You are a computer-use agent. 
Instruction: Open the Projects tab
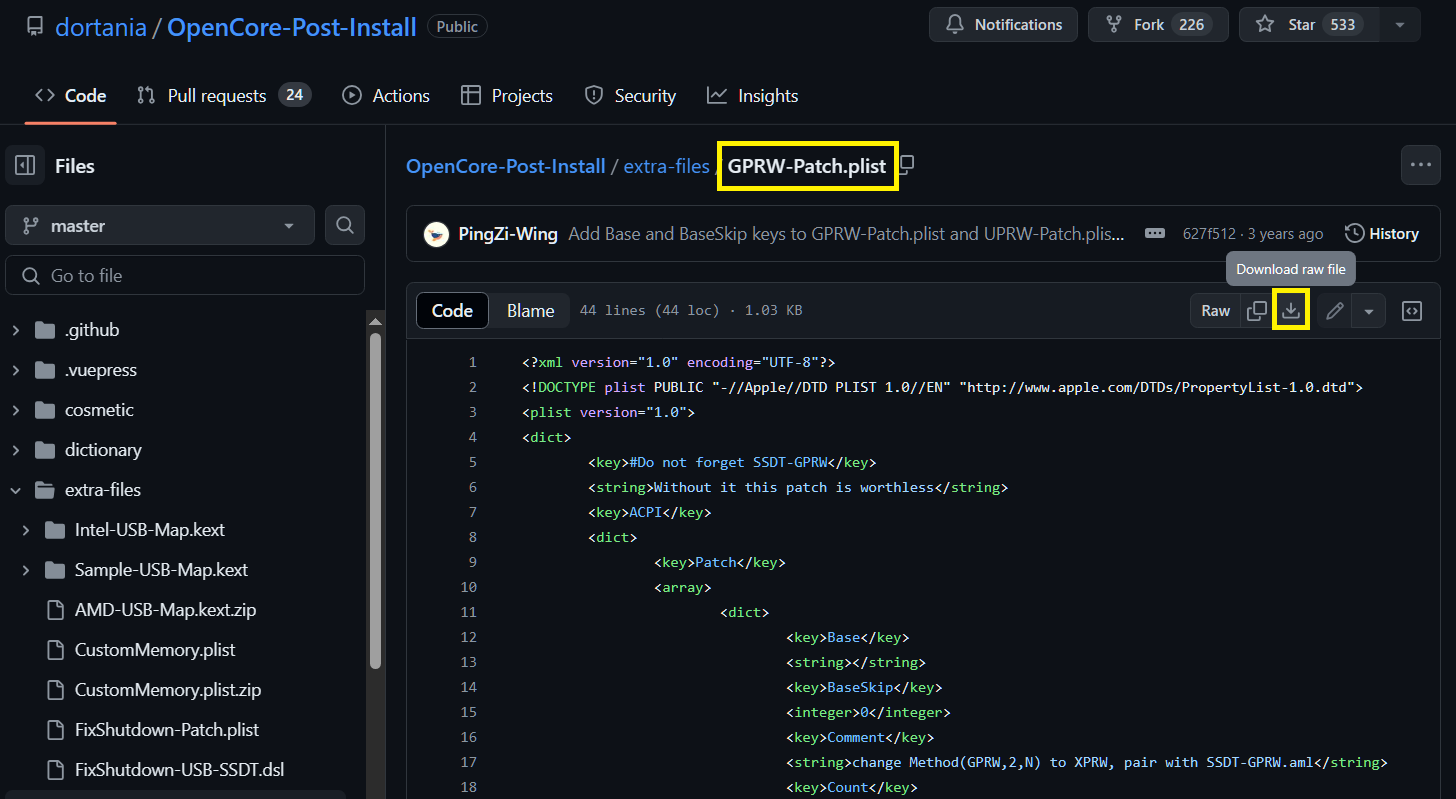point(507,96)
